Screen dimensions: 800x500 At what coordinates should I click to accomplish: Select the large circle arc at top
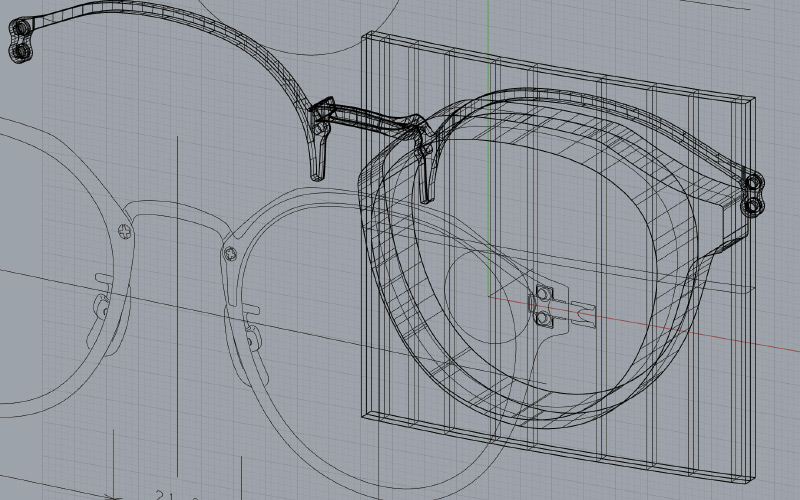[290, 50]
